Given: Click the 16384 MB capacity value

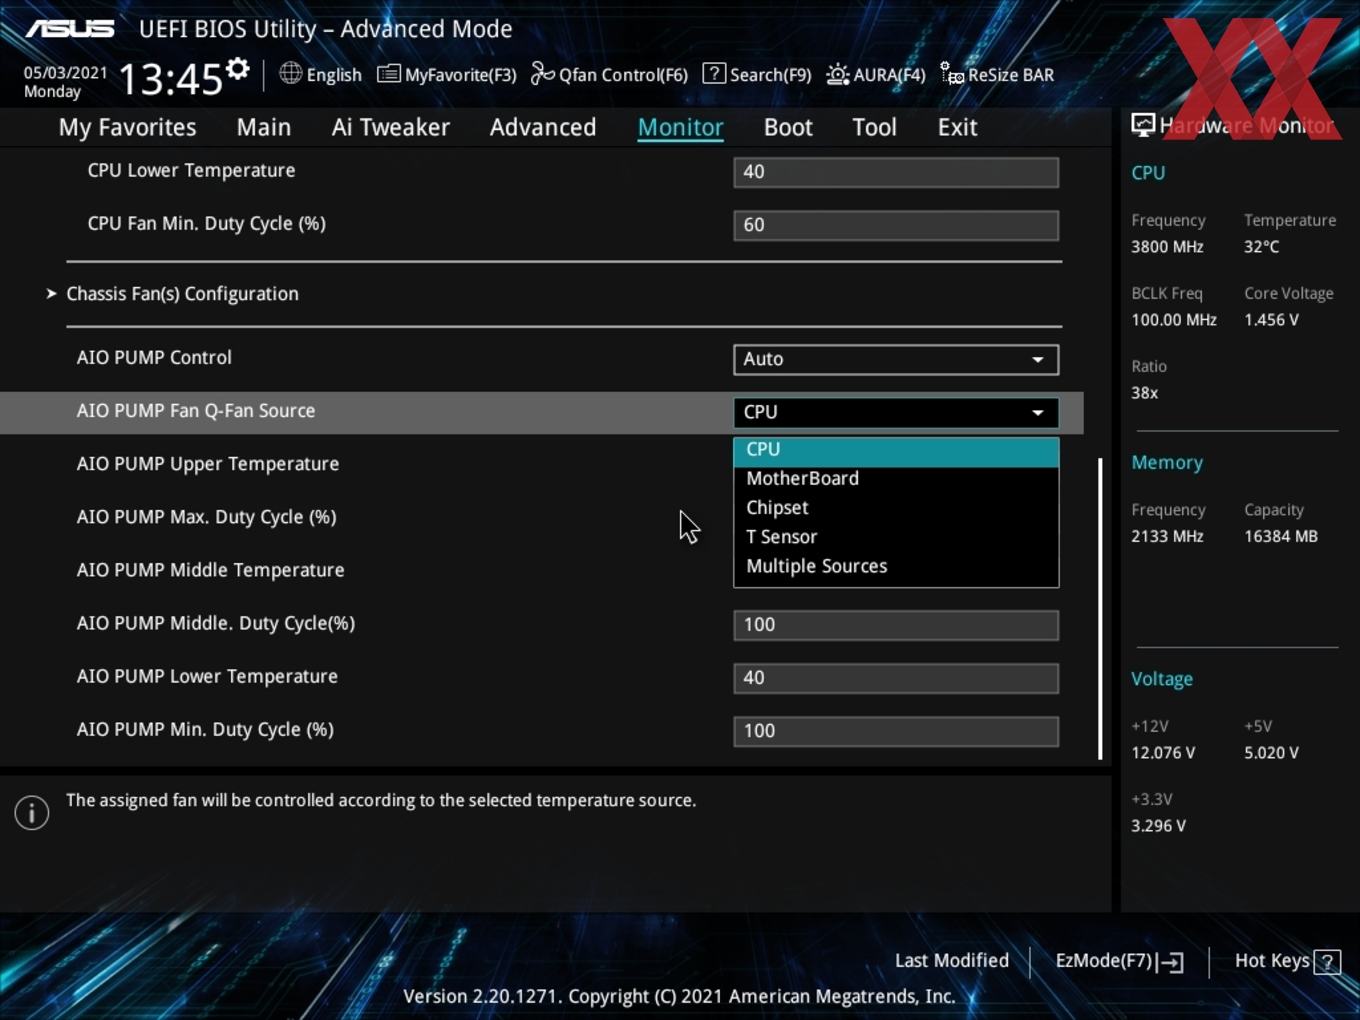Looking at the screenshot, I should pos(1281,537).
